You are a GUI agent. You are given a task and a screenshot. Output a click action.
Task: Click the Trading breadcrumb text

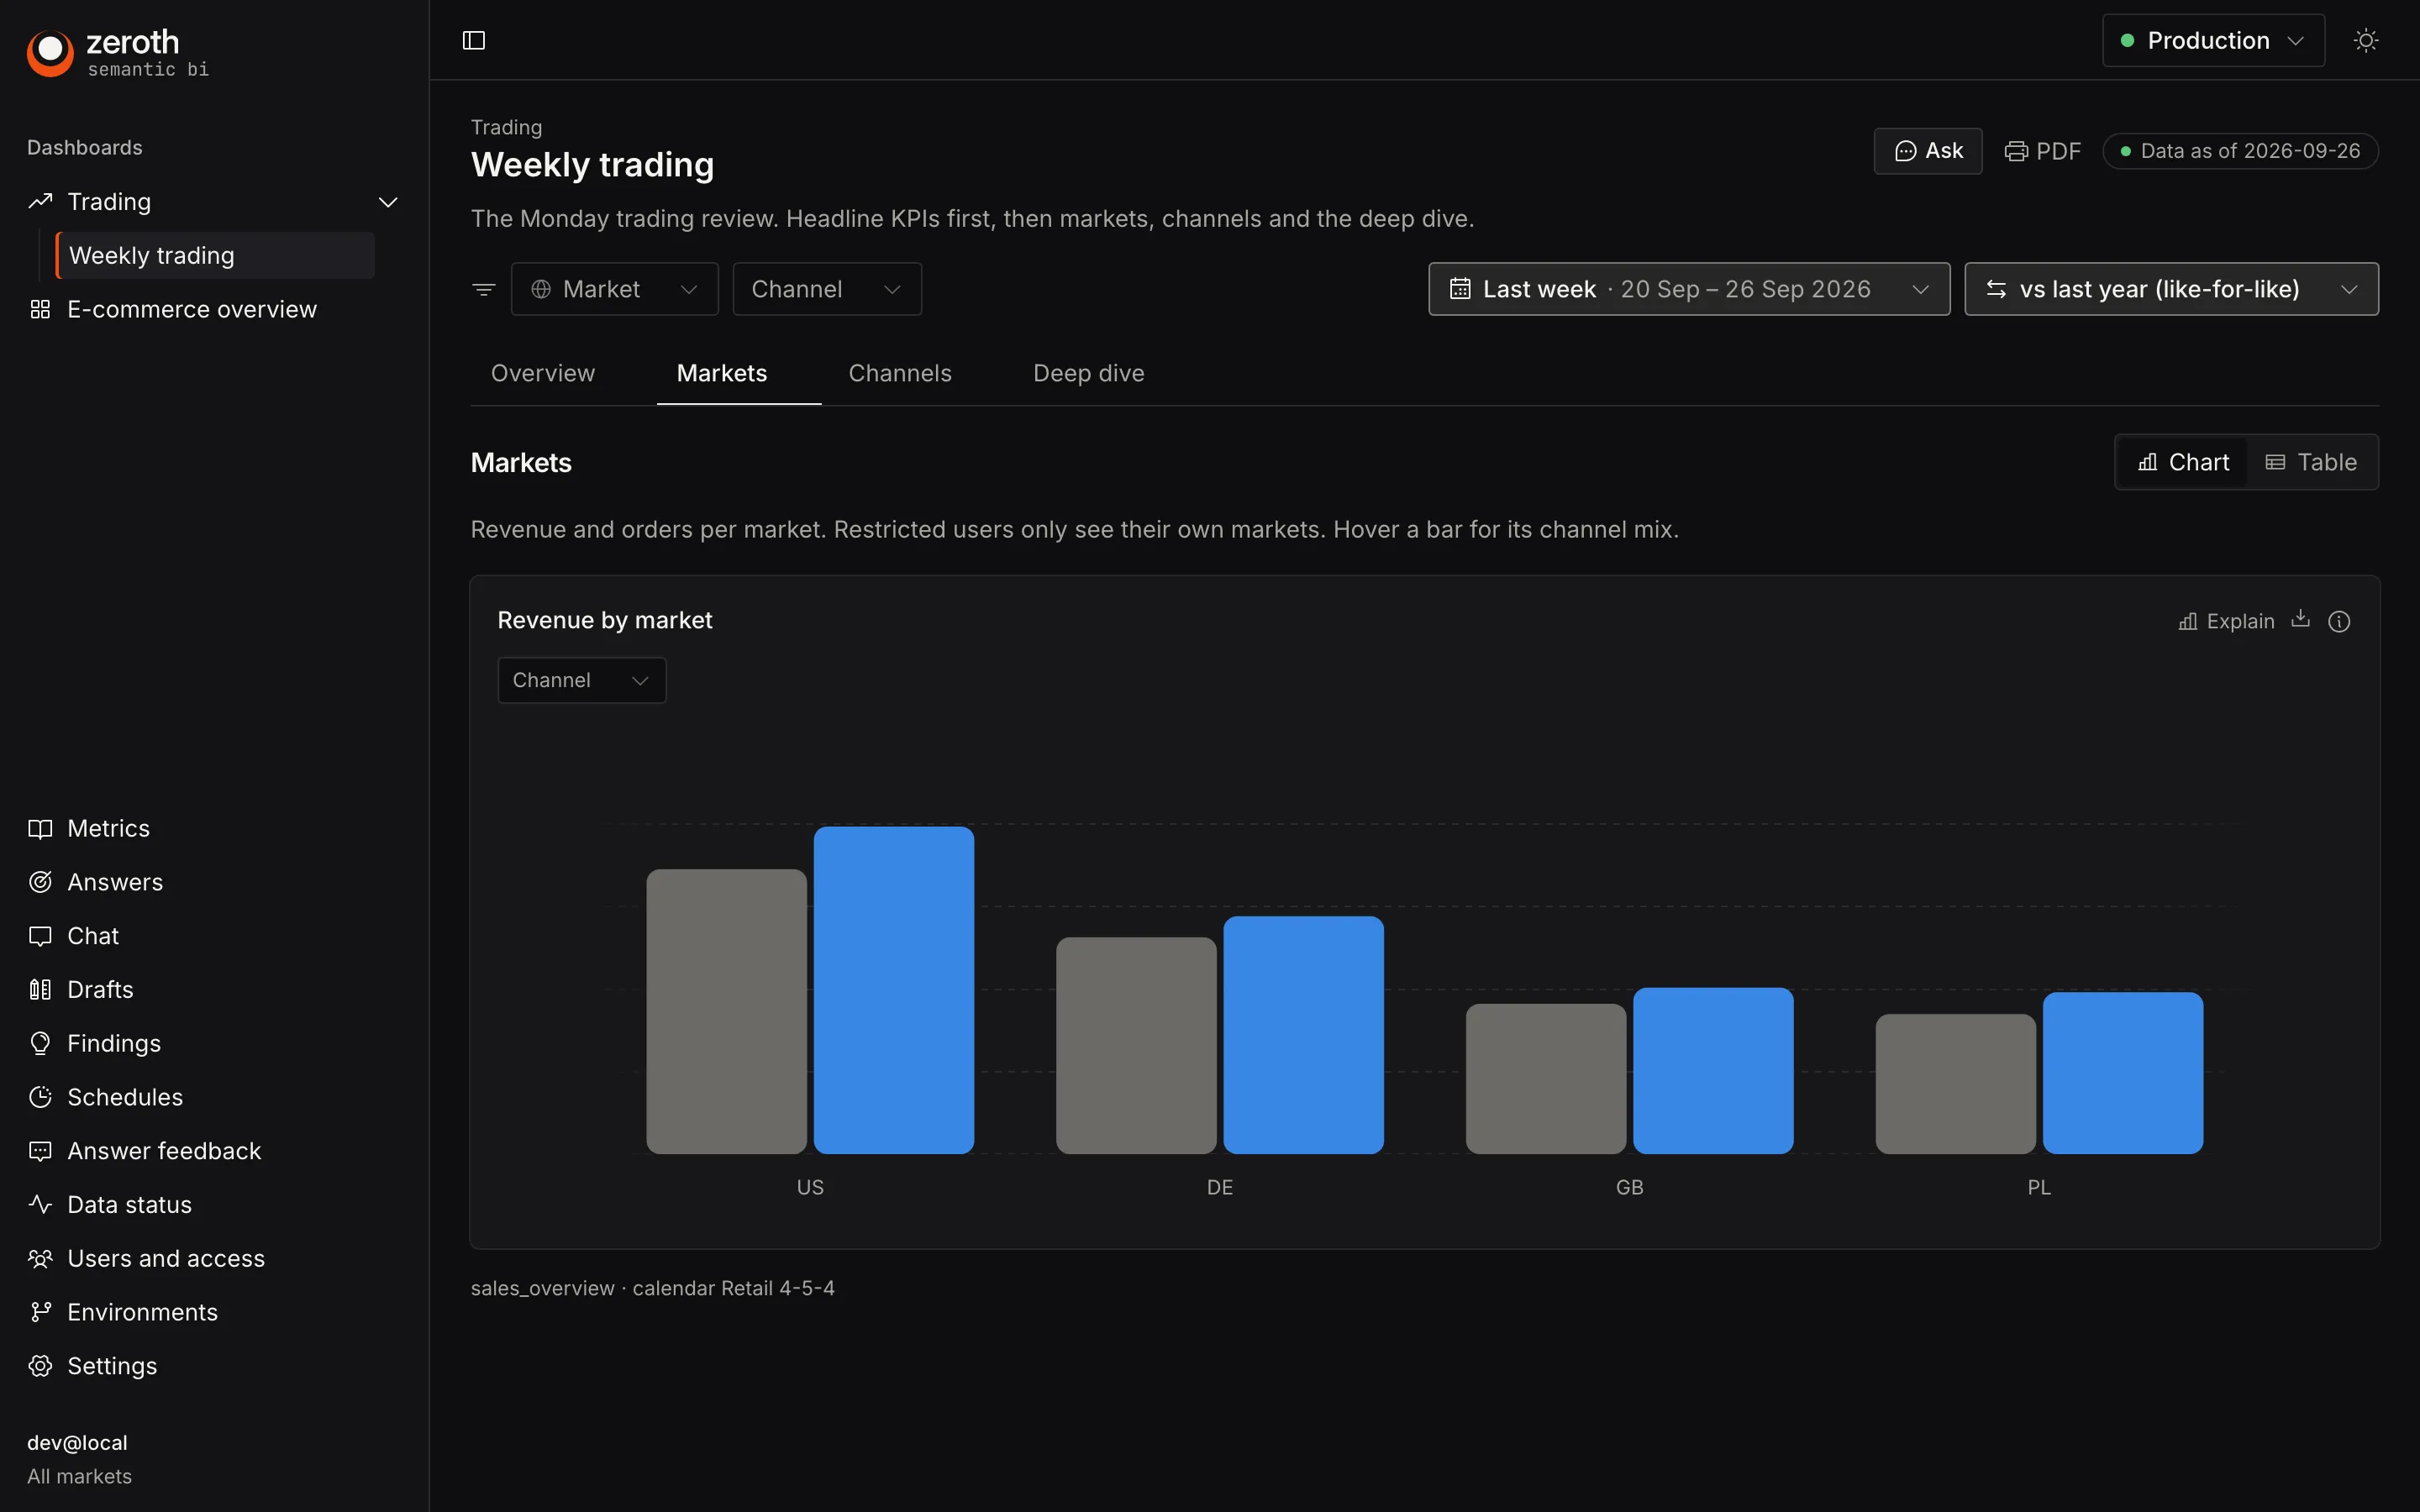pyautogui.click(x=507, y=127)
